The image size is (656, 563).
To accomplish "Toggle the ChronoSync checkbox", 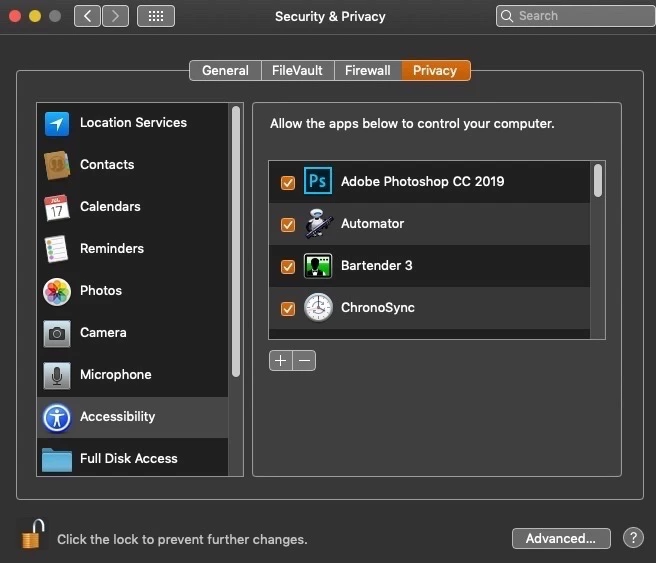I will [288, 309].
